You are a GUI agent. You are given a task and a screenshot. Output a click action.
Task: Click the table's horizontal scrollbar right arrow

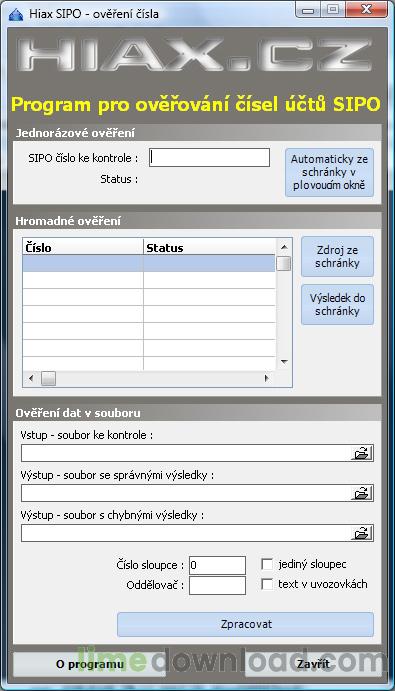267,378
